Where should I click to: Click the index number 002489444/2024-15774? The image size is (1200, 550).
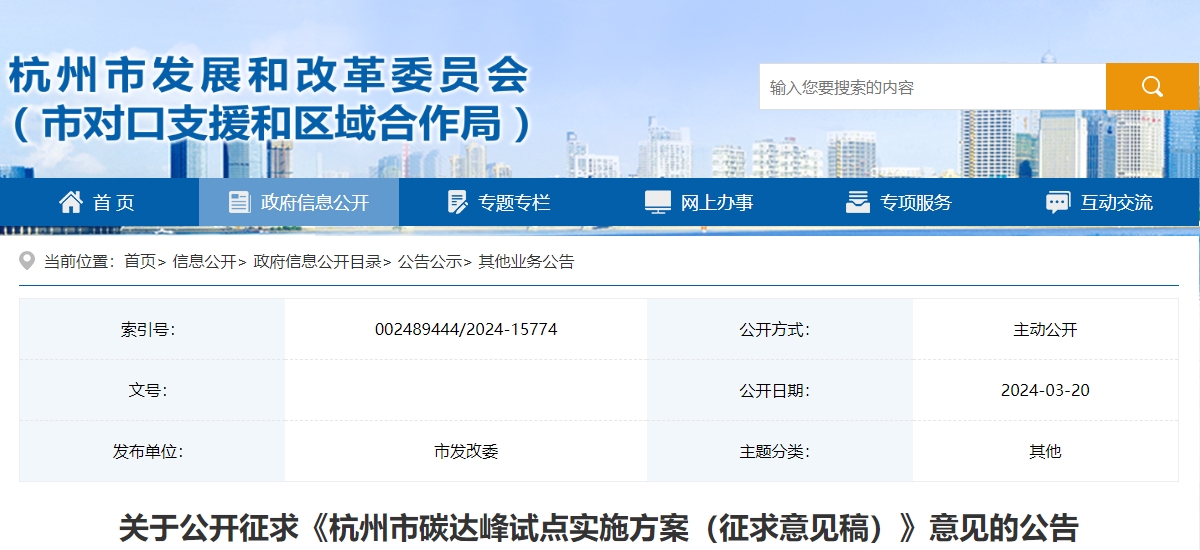[466, 330]
